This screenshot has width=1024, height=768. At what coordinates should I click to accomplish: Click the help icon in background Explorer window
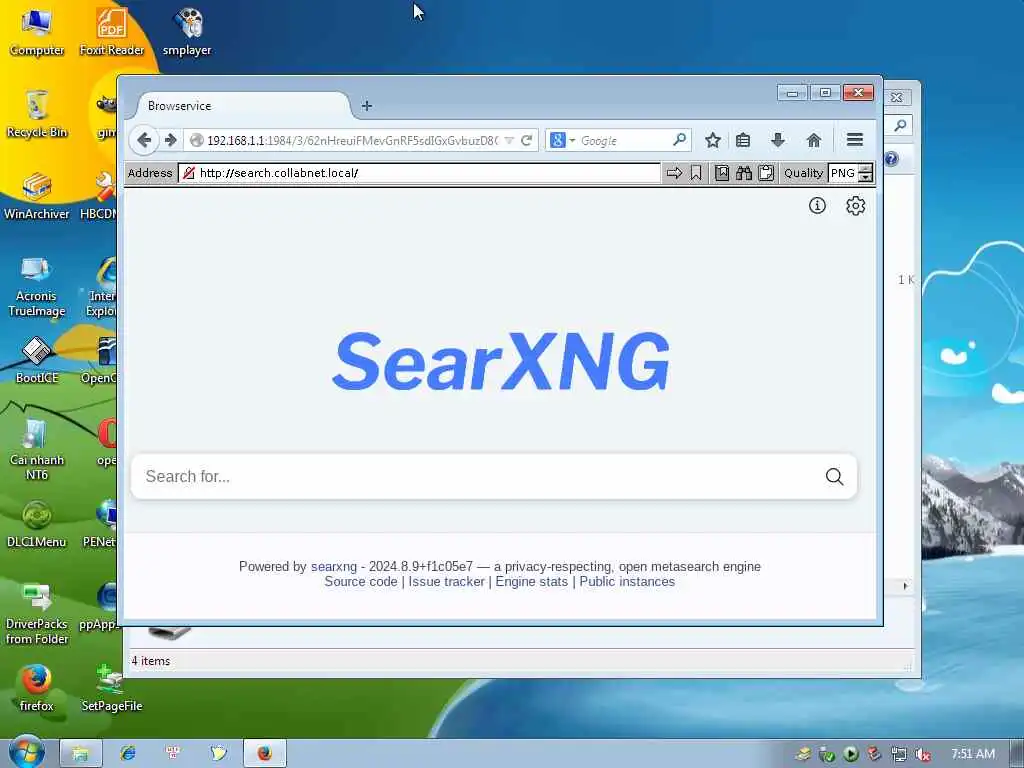point(892,159)
